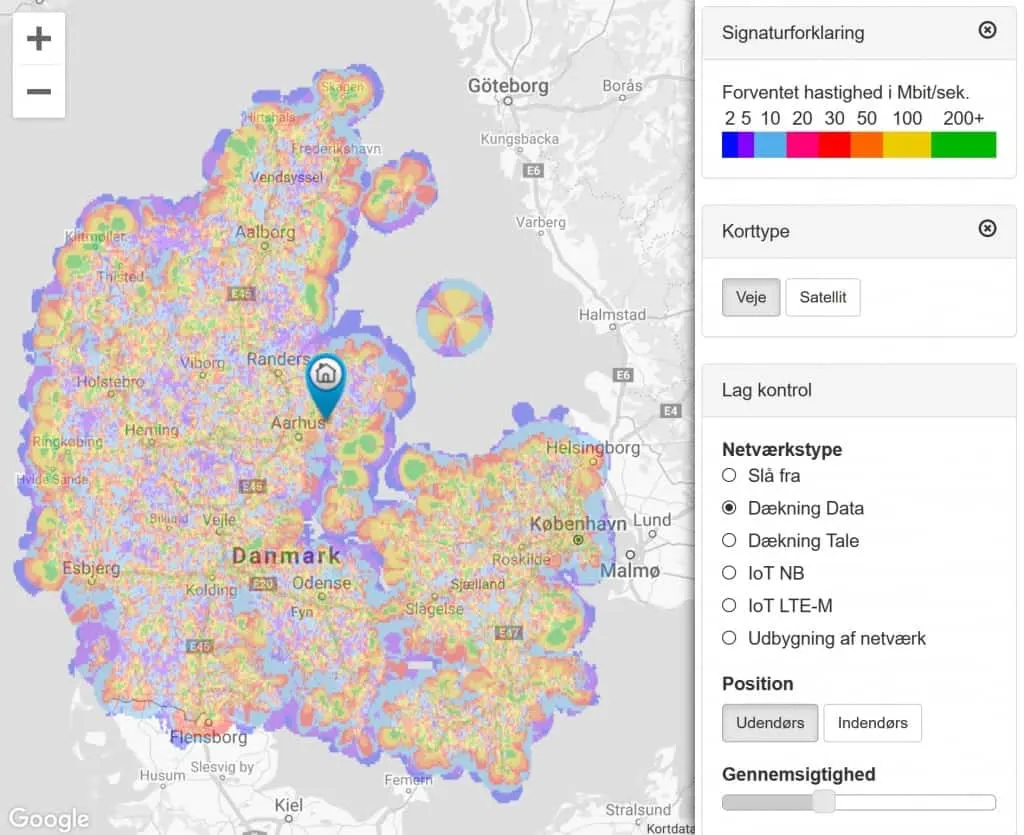The width and height of the screenshot is (1024, 835).
Task: Click the Google logo on the map
Action: point(49,817)
